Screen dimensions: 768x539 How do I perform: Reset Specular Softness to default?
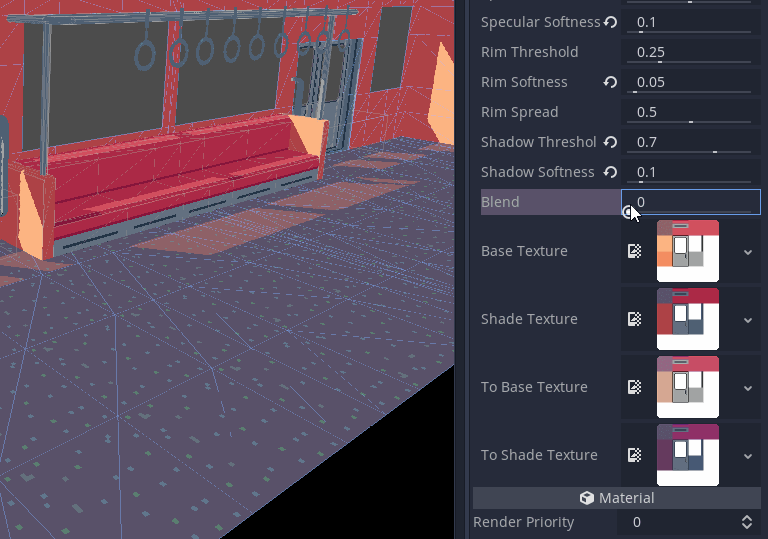[x=610, y=22]
